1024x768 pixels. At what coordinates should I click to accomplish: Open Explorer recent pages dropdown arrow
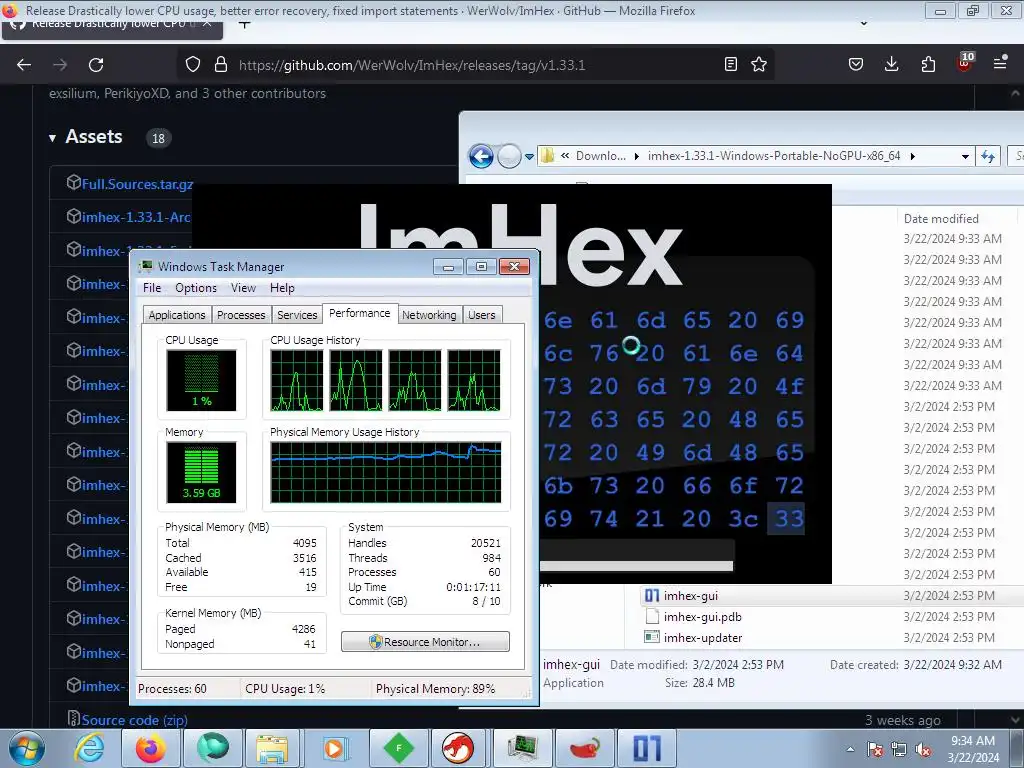click(x=529, y=157)
